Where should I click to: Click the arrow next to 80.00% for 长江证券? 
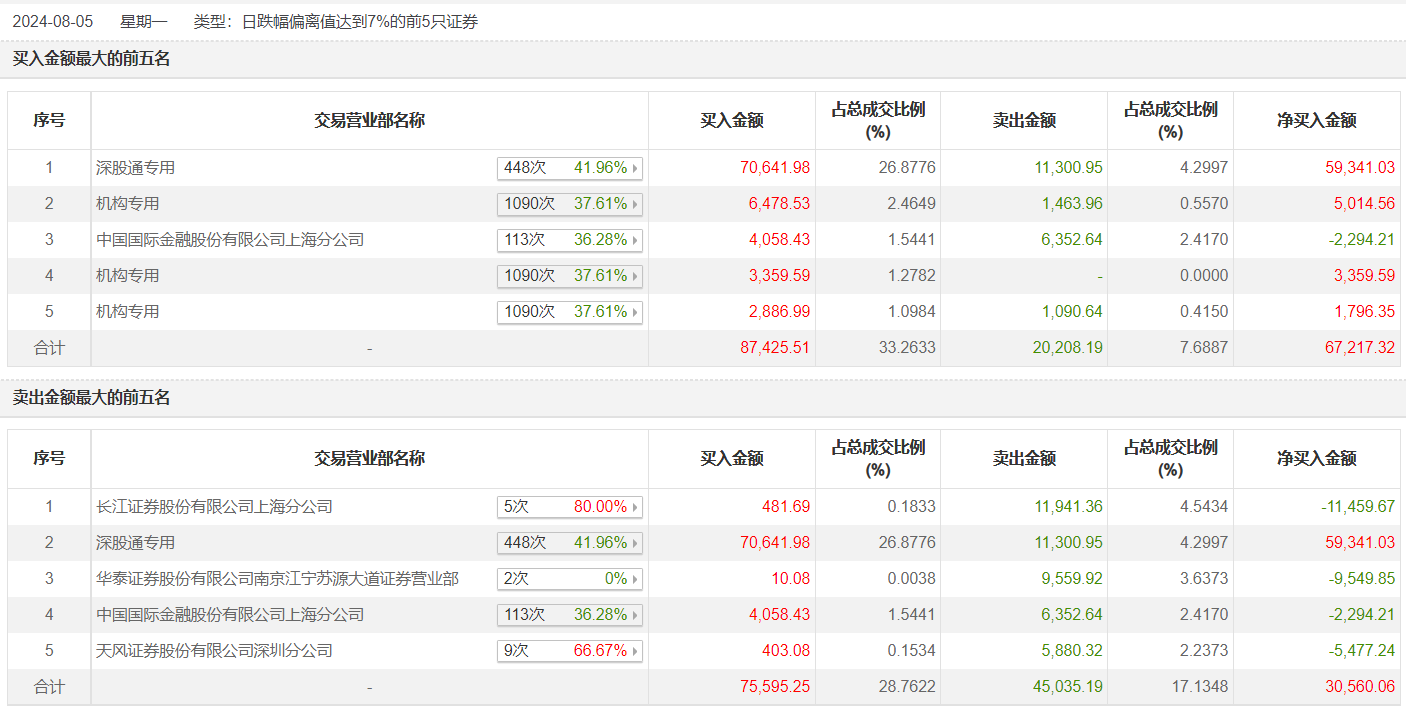[x=635, y=507]
